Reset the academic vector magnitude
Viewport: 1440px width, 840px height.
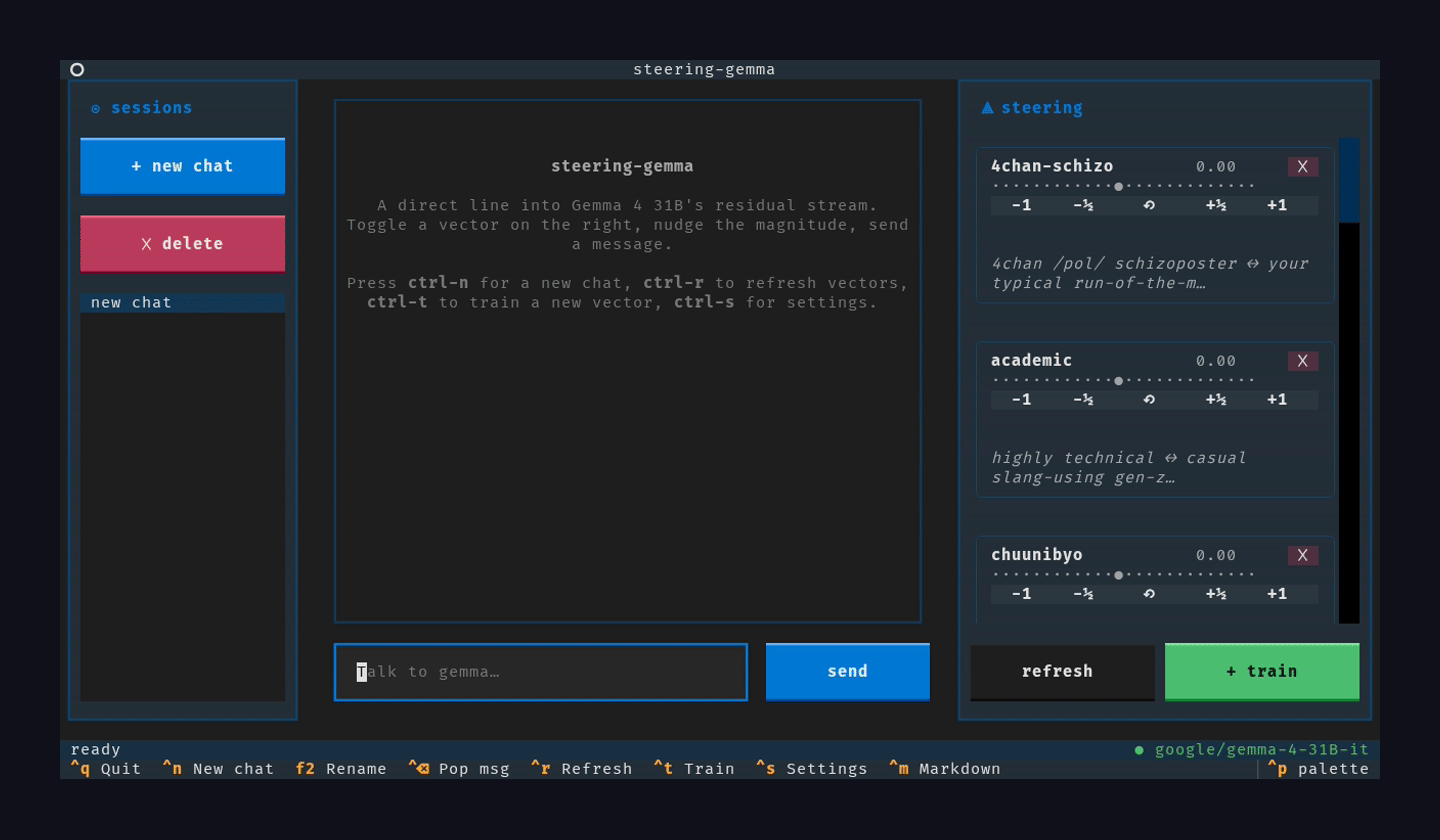1149,399
